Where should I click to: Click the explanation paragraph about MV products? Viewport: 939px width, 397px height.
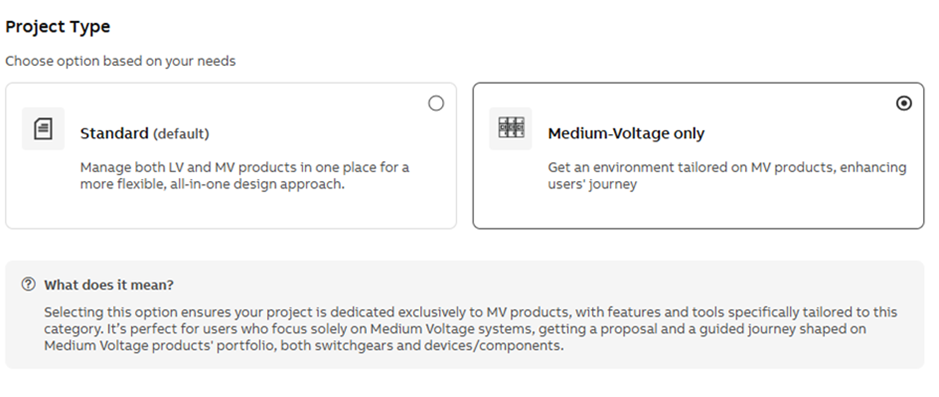pyautogui.click(x=471, y=329)
